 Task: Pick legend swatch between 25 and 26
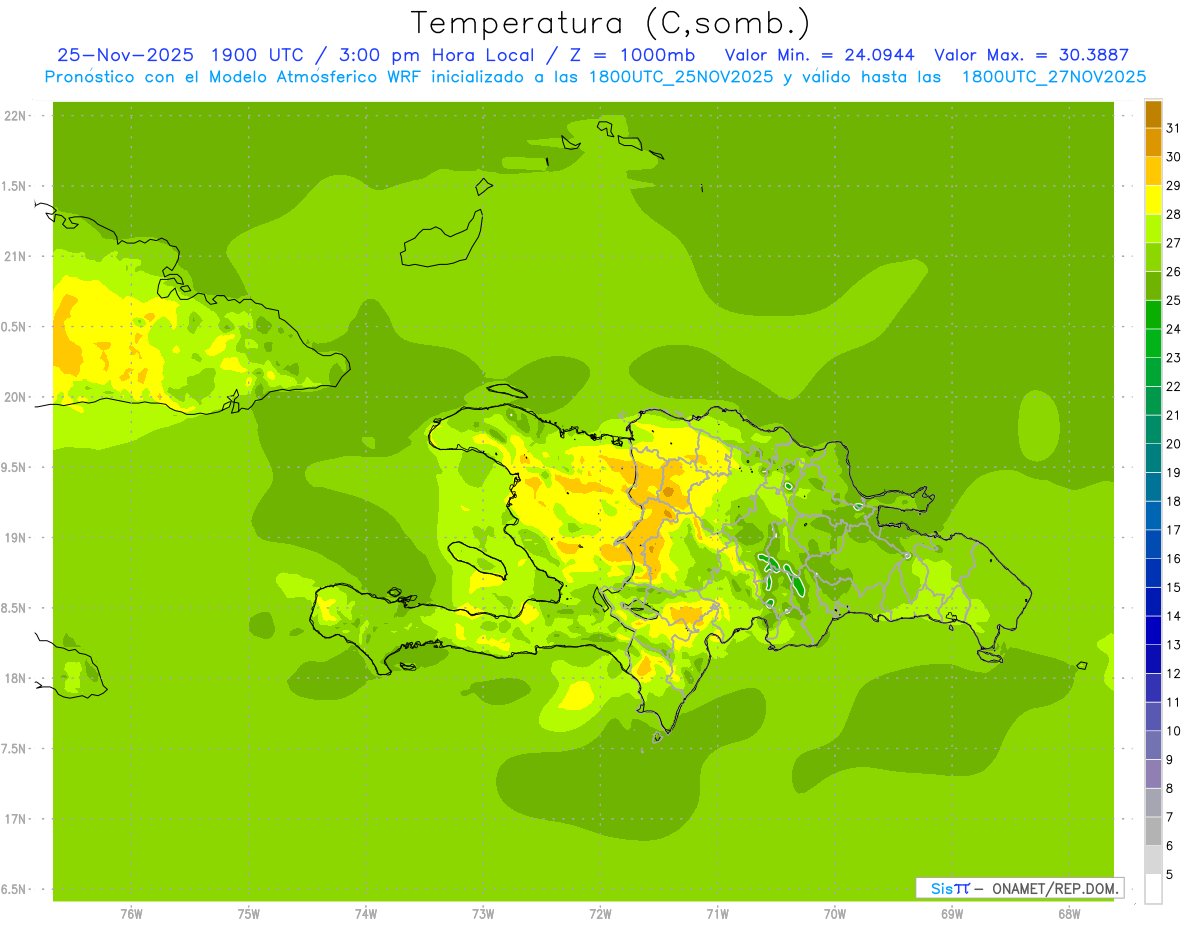coord(1153,286)
